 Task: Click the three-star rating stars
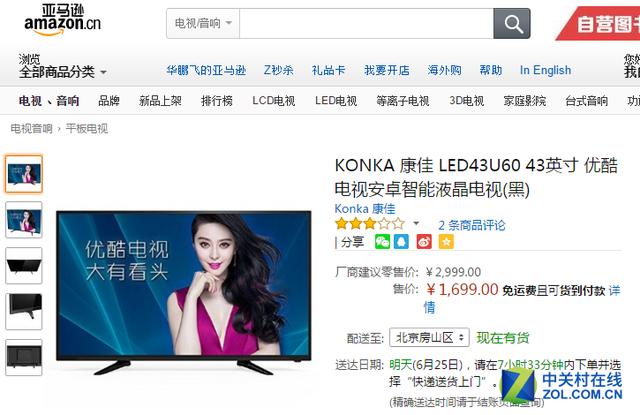tap(370, 224)
